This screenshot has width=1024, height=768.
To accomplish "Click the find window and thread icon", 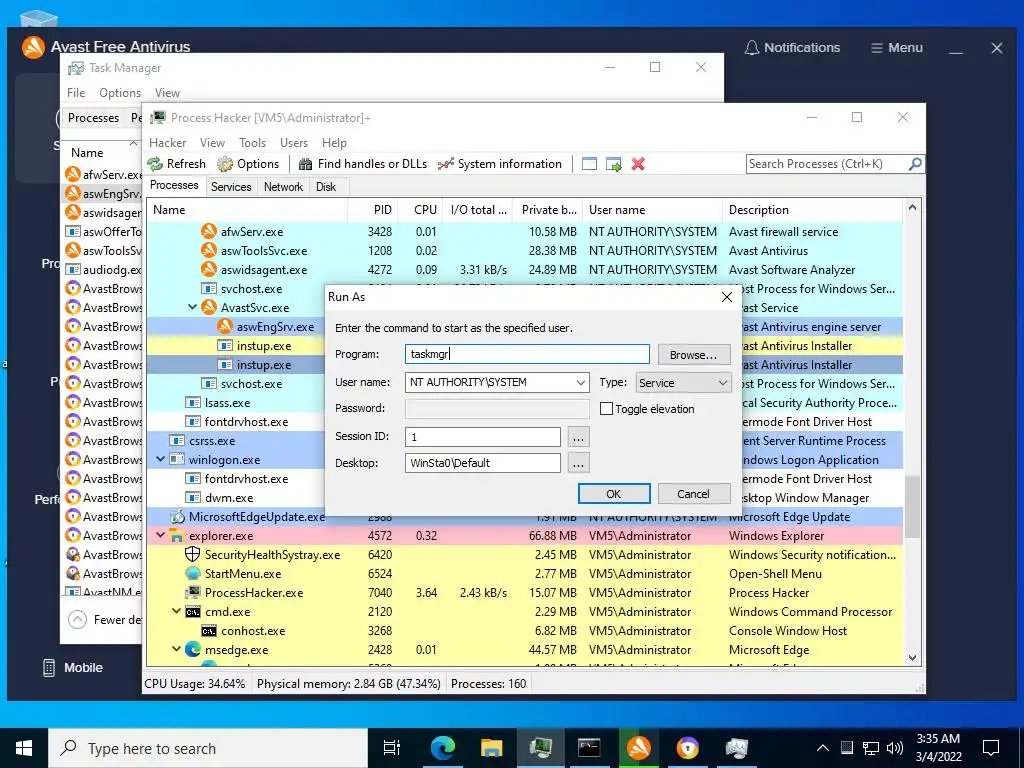I will click(x=614, y=164).
